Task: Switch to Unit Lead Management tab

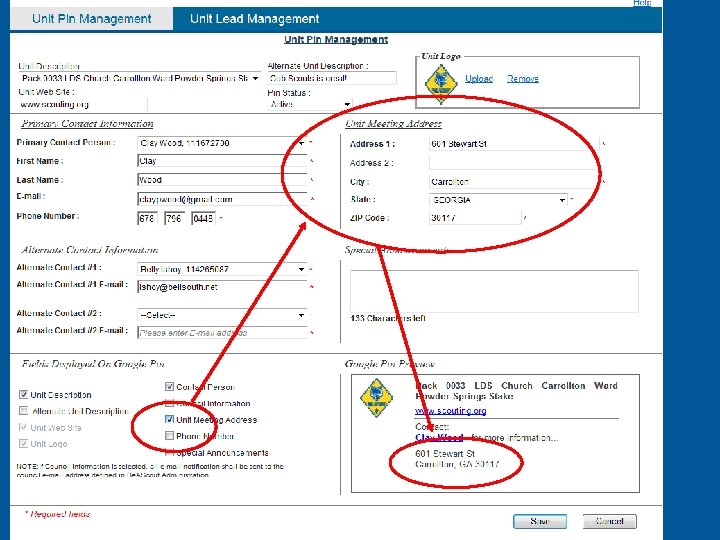Action: point(254,19)
